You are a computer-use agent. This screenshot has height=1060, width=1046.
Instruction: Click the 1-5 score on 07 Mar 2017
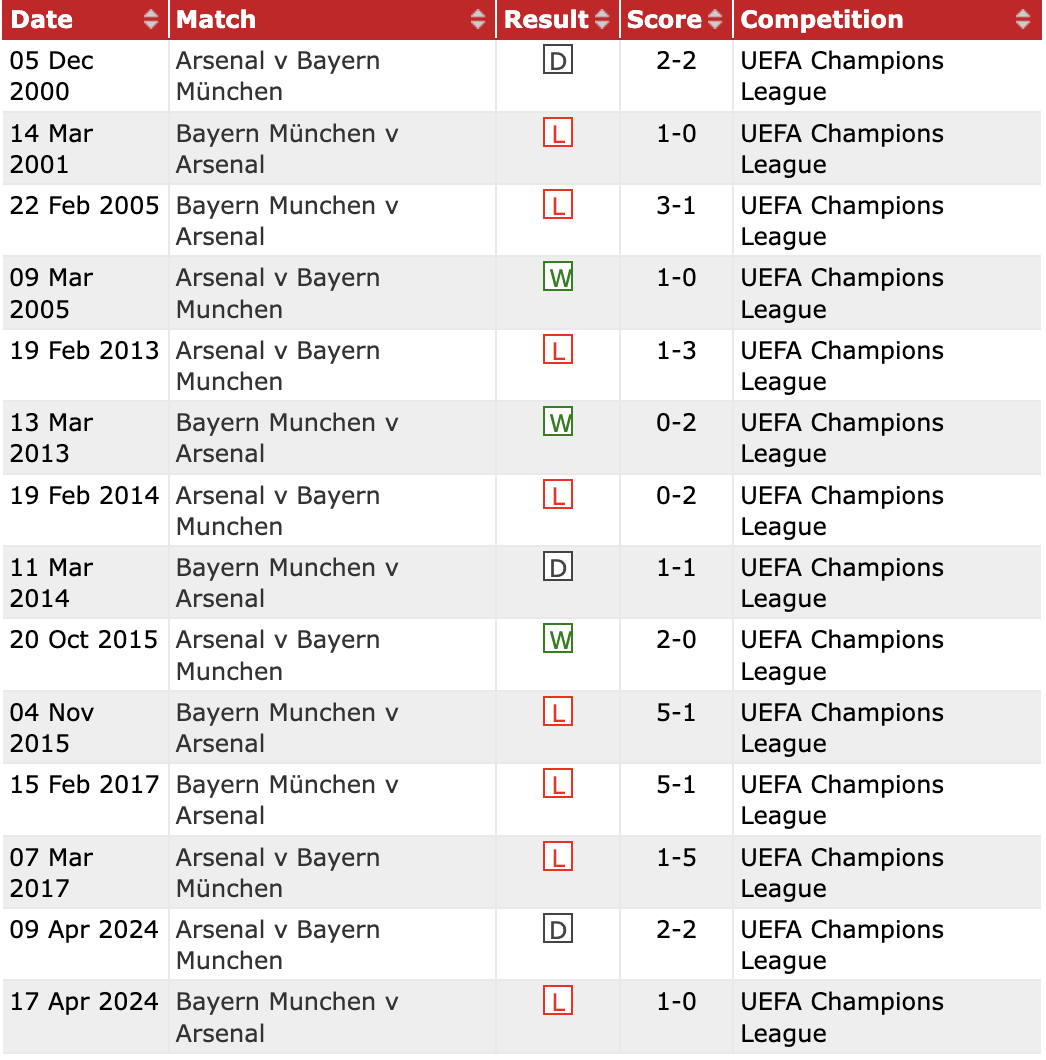[676, 858]
